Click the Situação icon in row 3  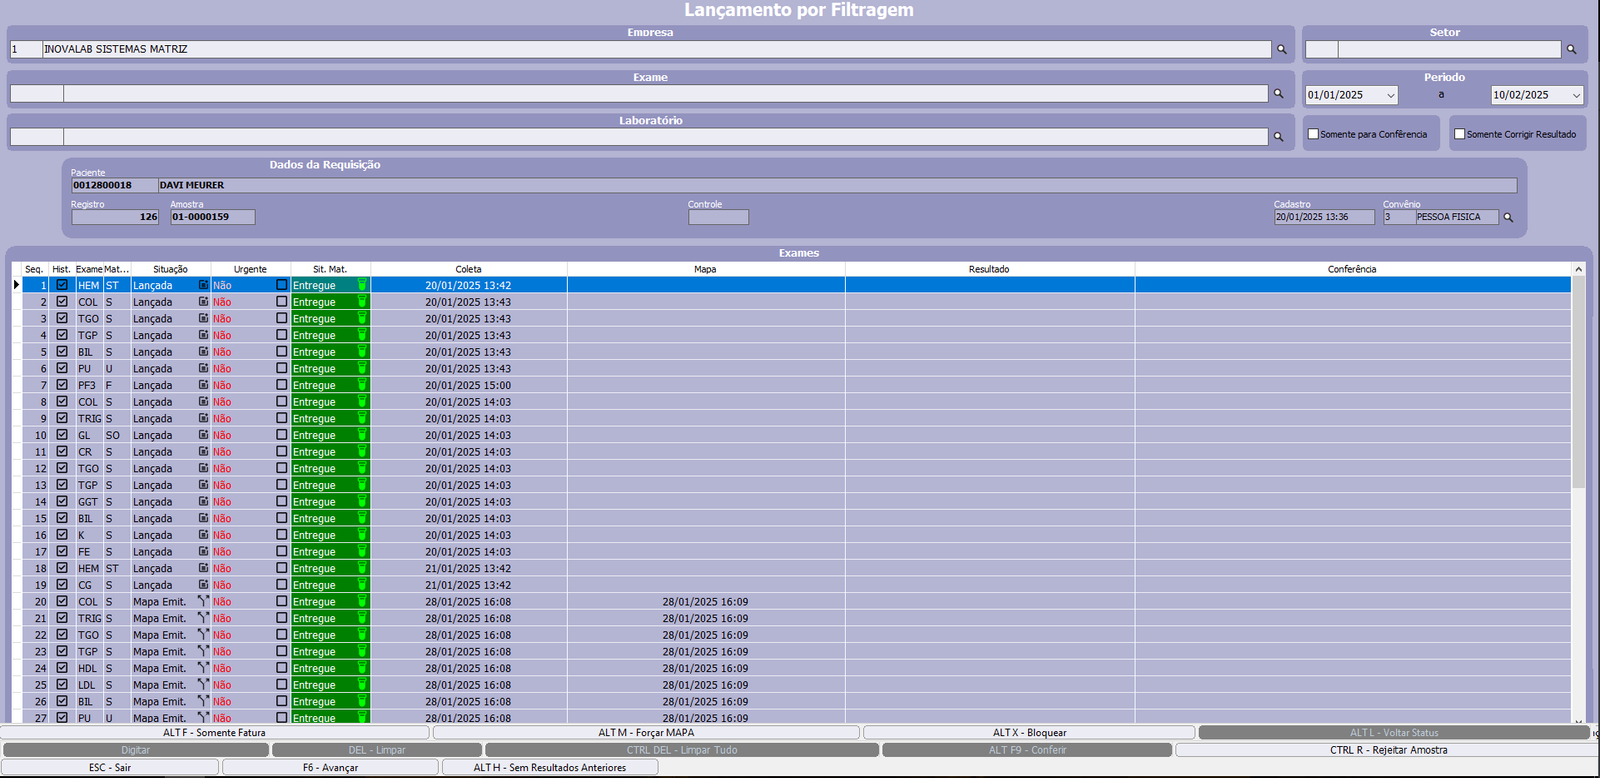[203, 318]
